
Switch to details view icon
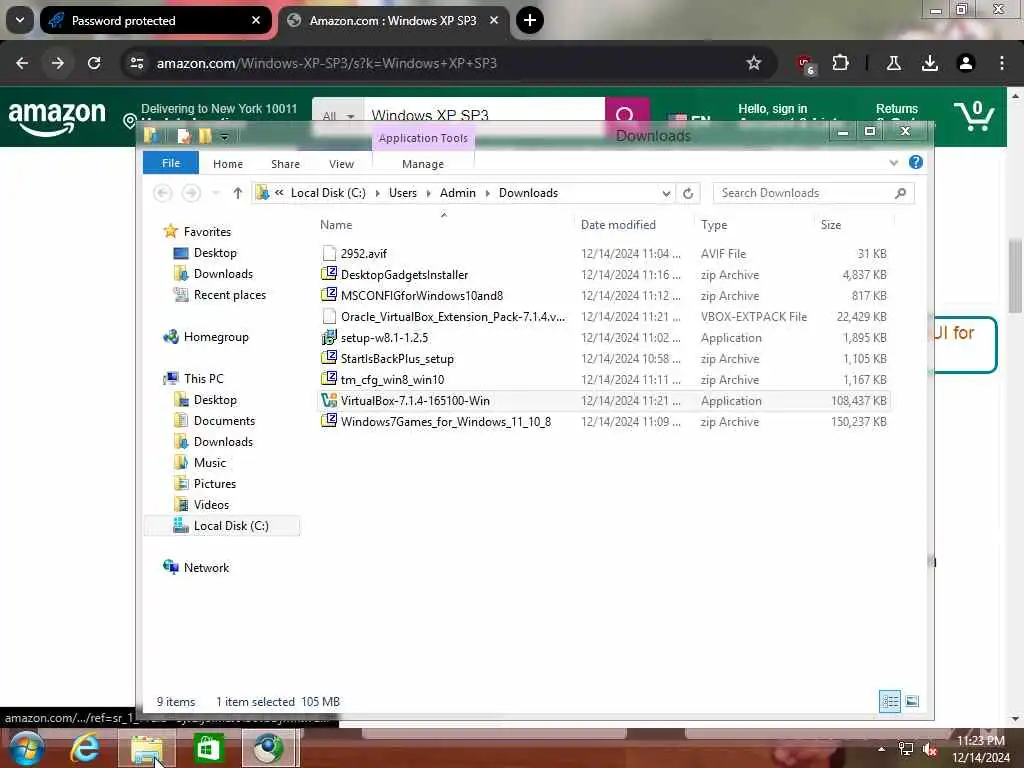[x=889, y=701]
